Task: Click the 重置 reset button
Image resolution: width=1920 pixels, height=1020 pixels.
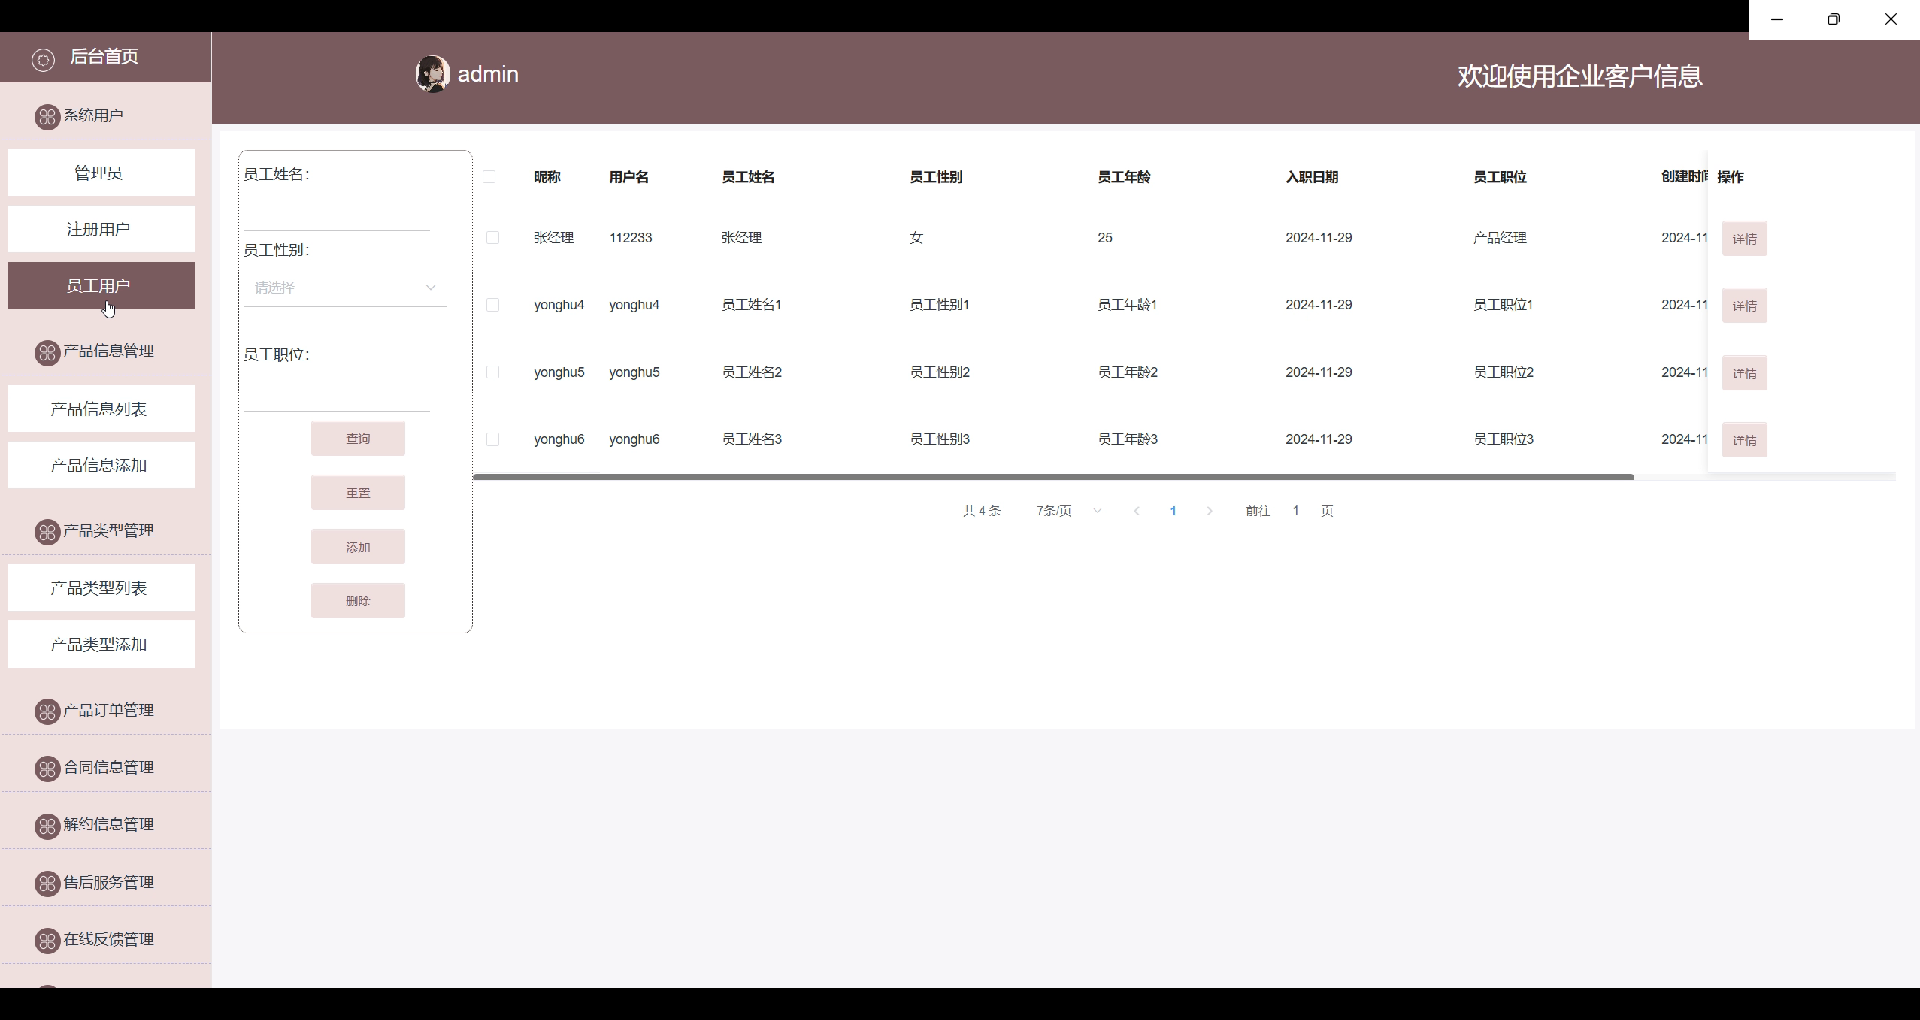Action: [358, 493]
